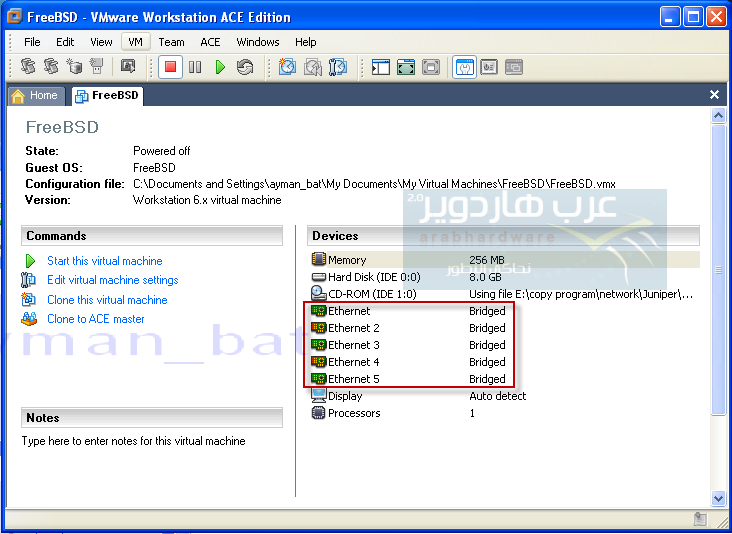
Task: Select the Hard Disk (IDE 0:0) row
Action: tap(502, 277)
